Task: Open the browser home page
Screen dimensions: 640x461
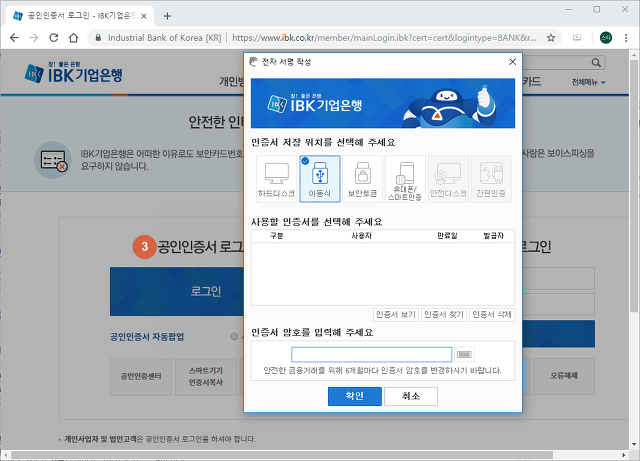Action: click(x=73, y=38)
